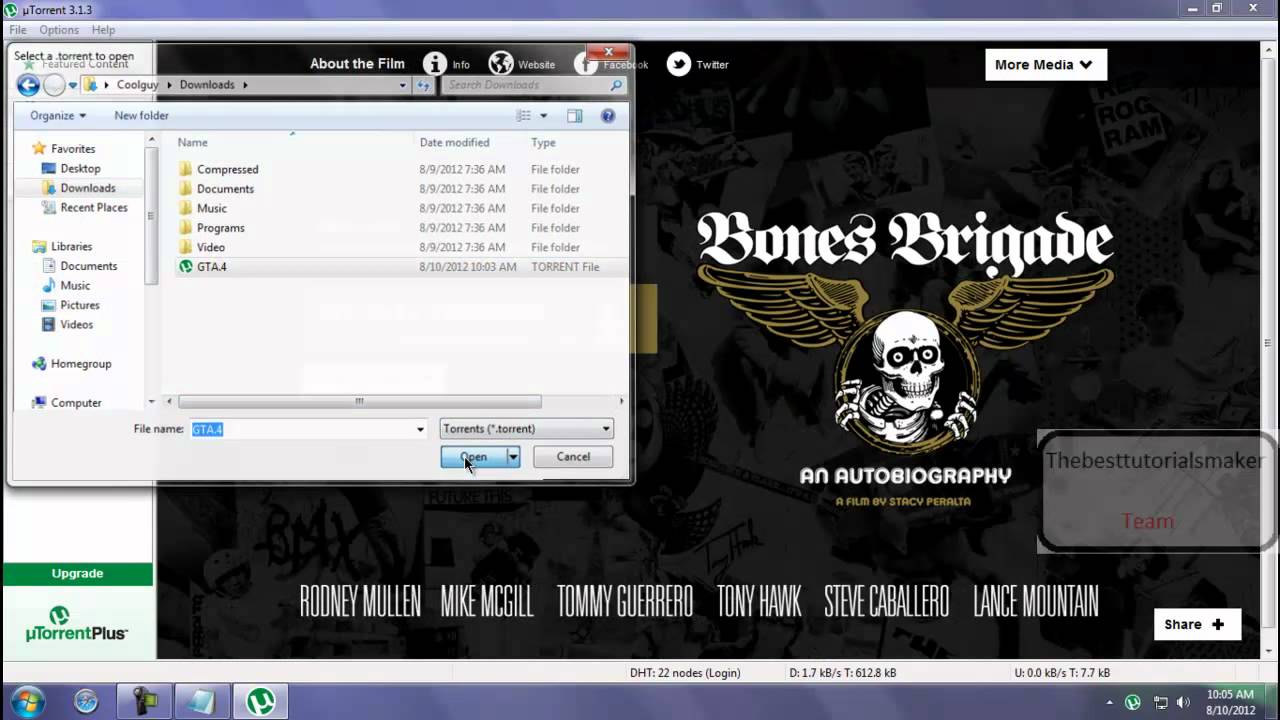Viewport: 1280px width, 720px height.
Task: Click the uTorrent tray icon
Action: tap(1133, 702)
